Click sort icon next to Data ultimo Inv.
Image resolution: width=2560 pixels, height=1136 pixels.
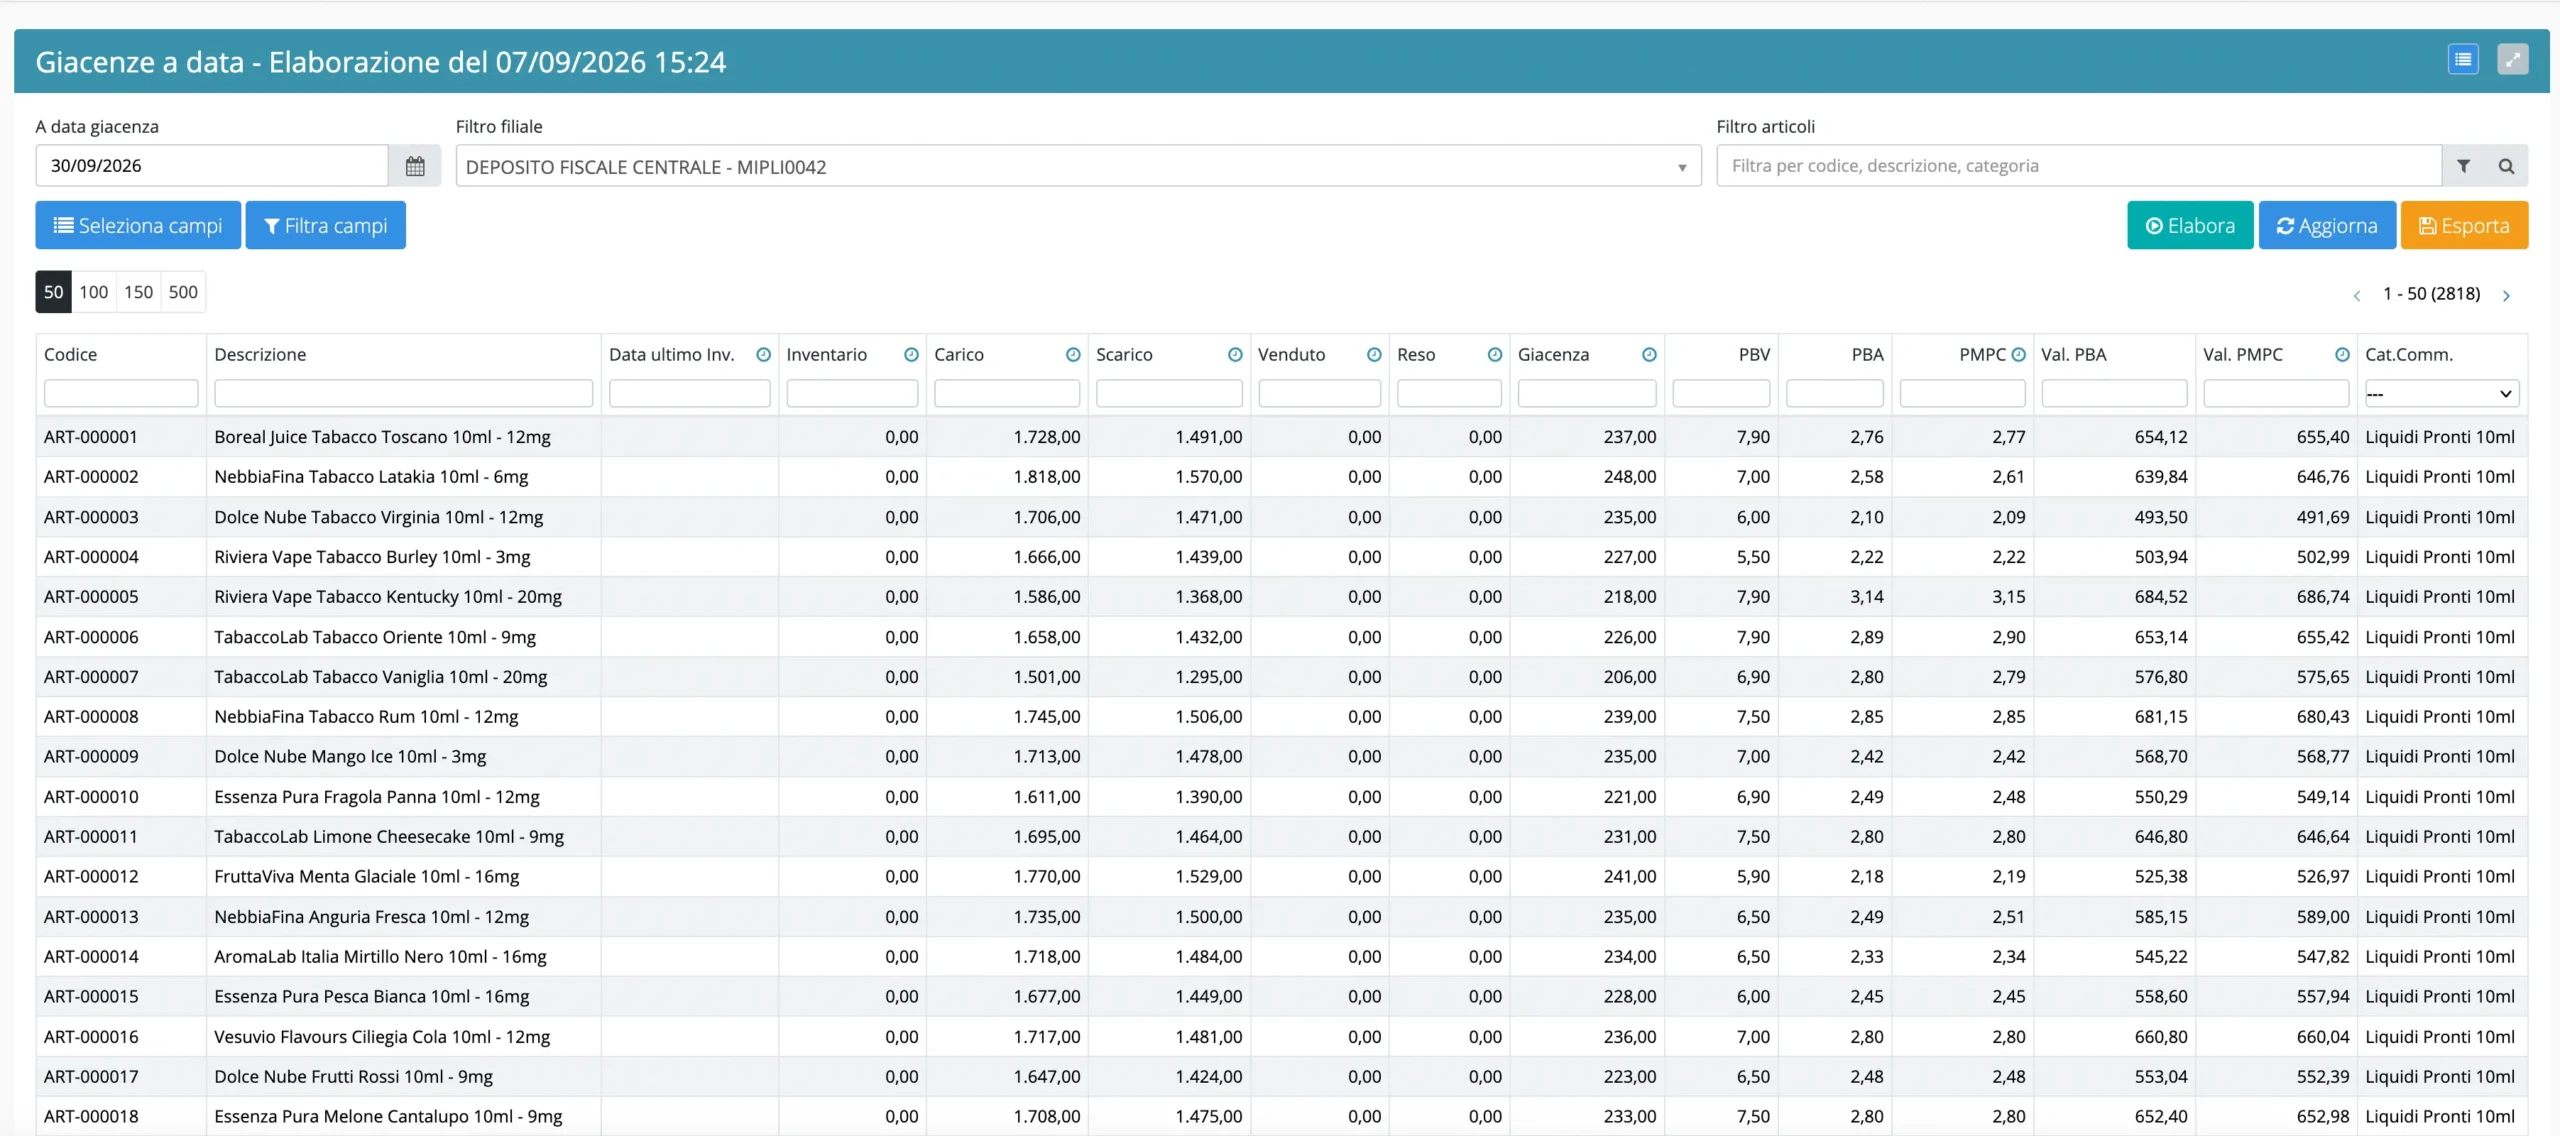click(763, 355)
